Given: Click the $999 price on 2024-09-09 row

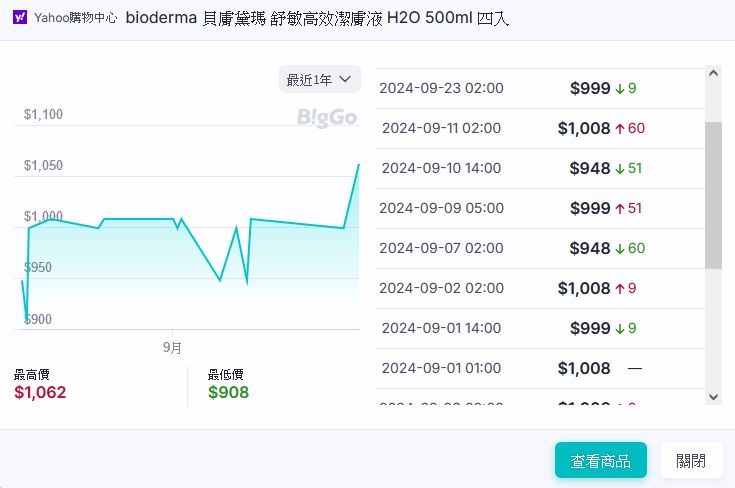Looking at the screenshot, I should [589, 208].
